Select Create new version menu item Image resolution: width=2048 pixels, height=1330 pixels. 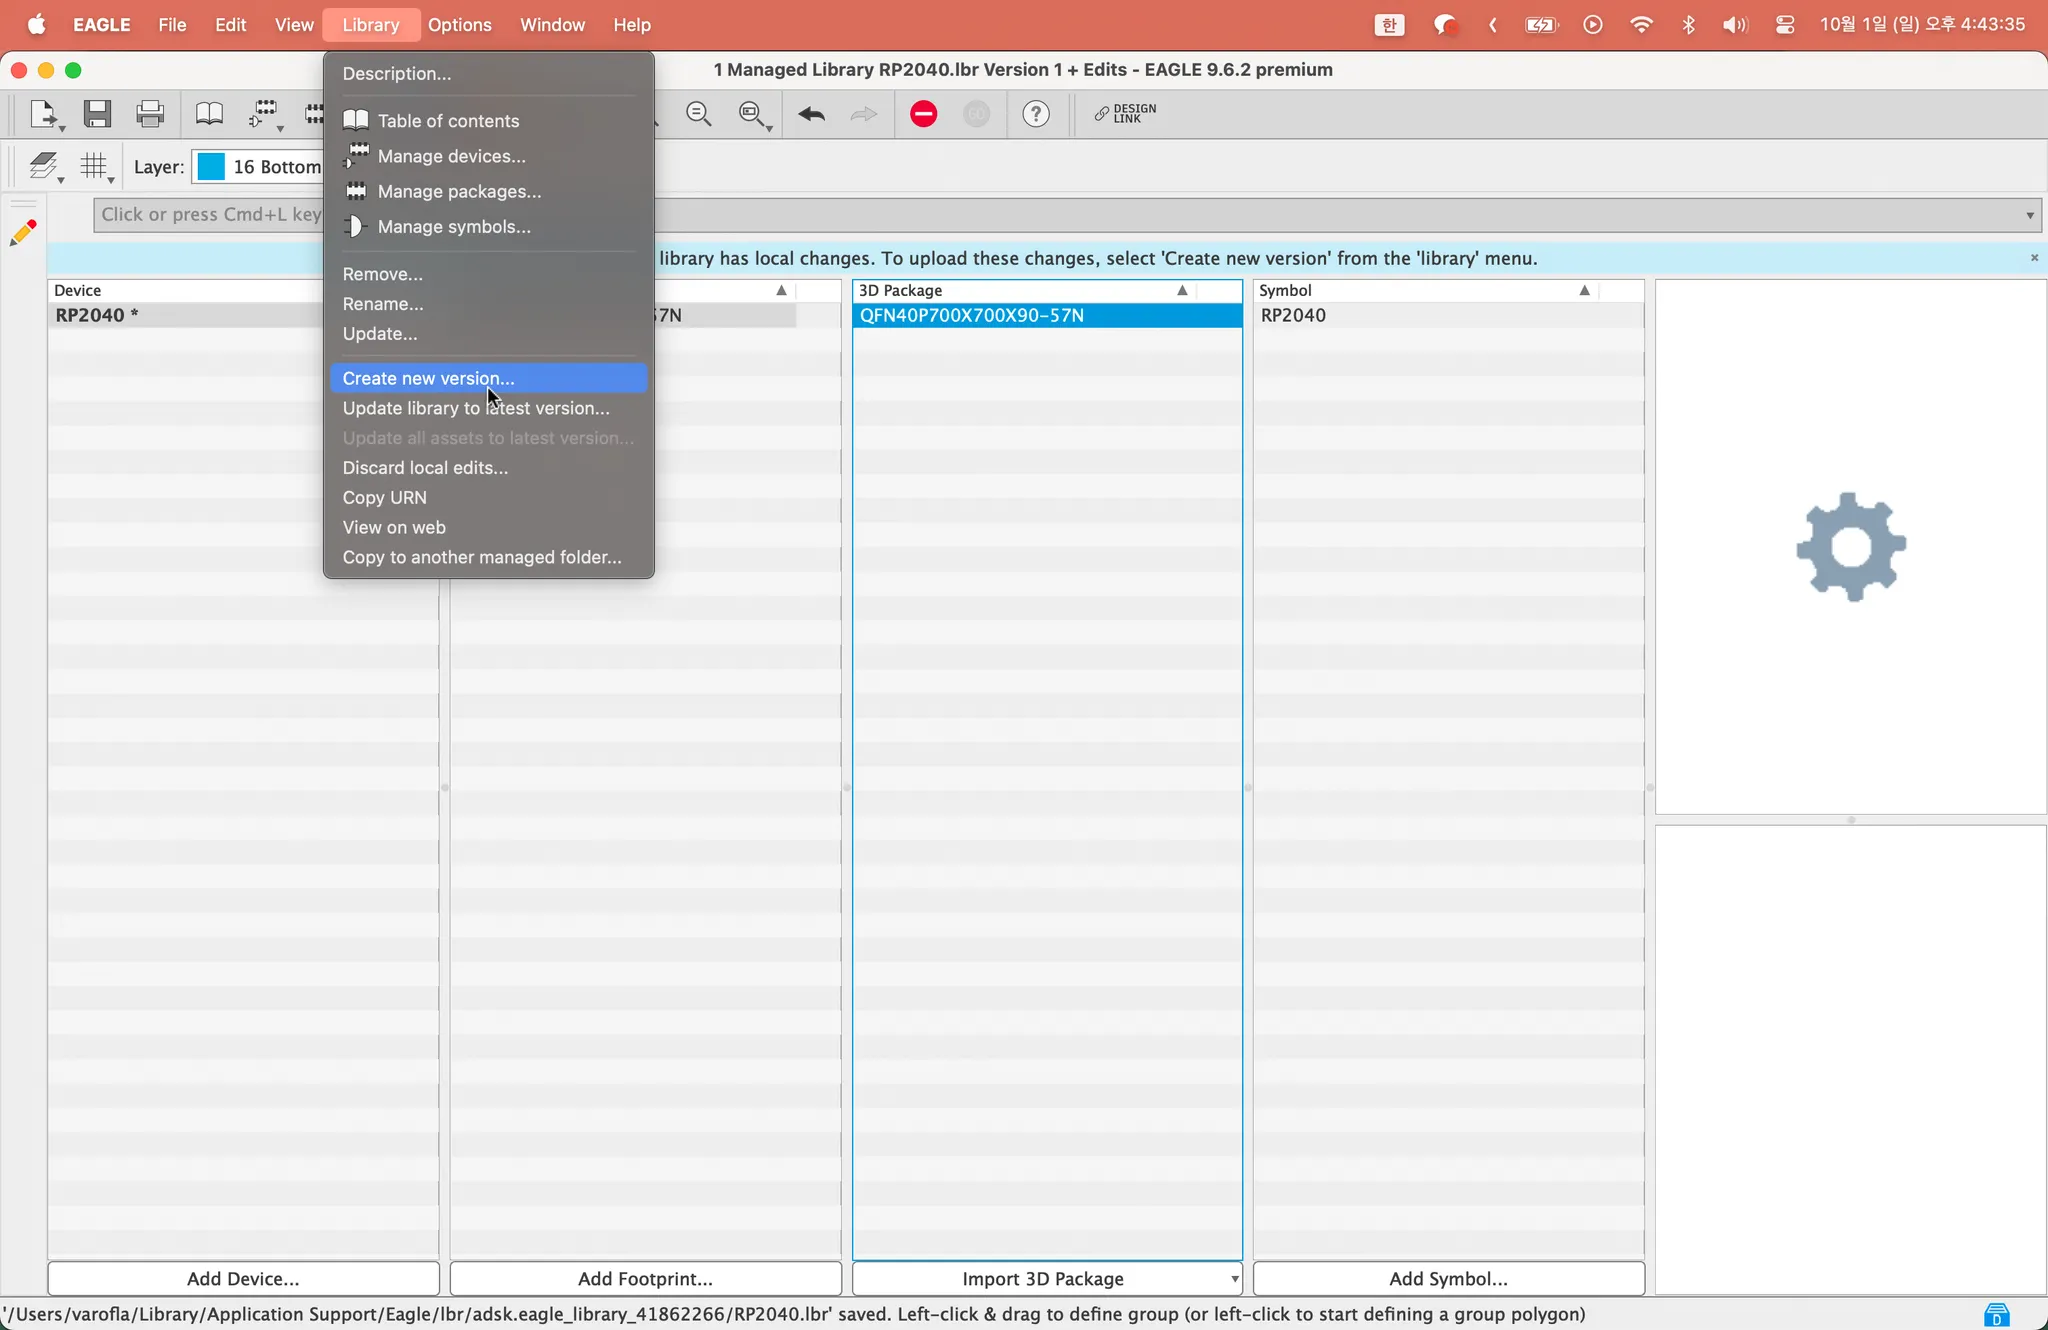[428, 378]
